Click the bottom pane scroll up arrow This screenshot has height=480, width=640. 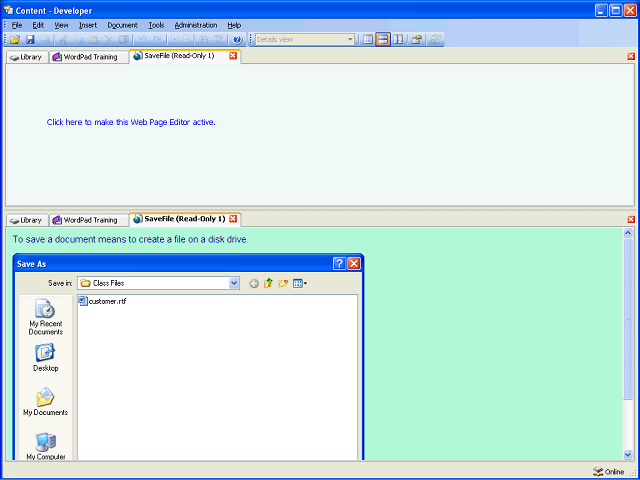coord(628,233)
